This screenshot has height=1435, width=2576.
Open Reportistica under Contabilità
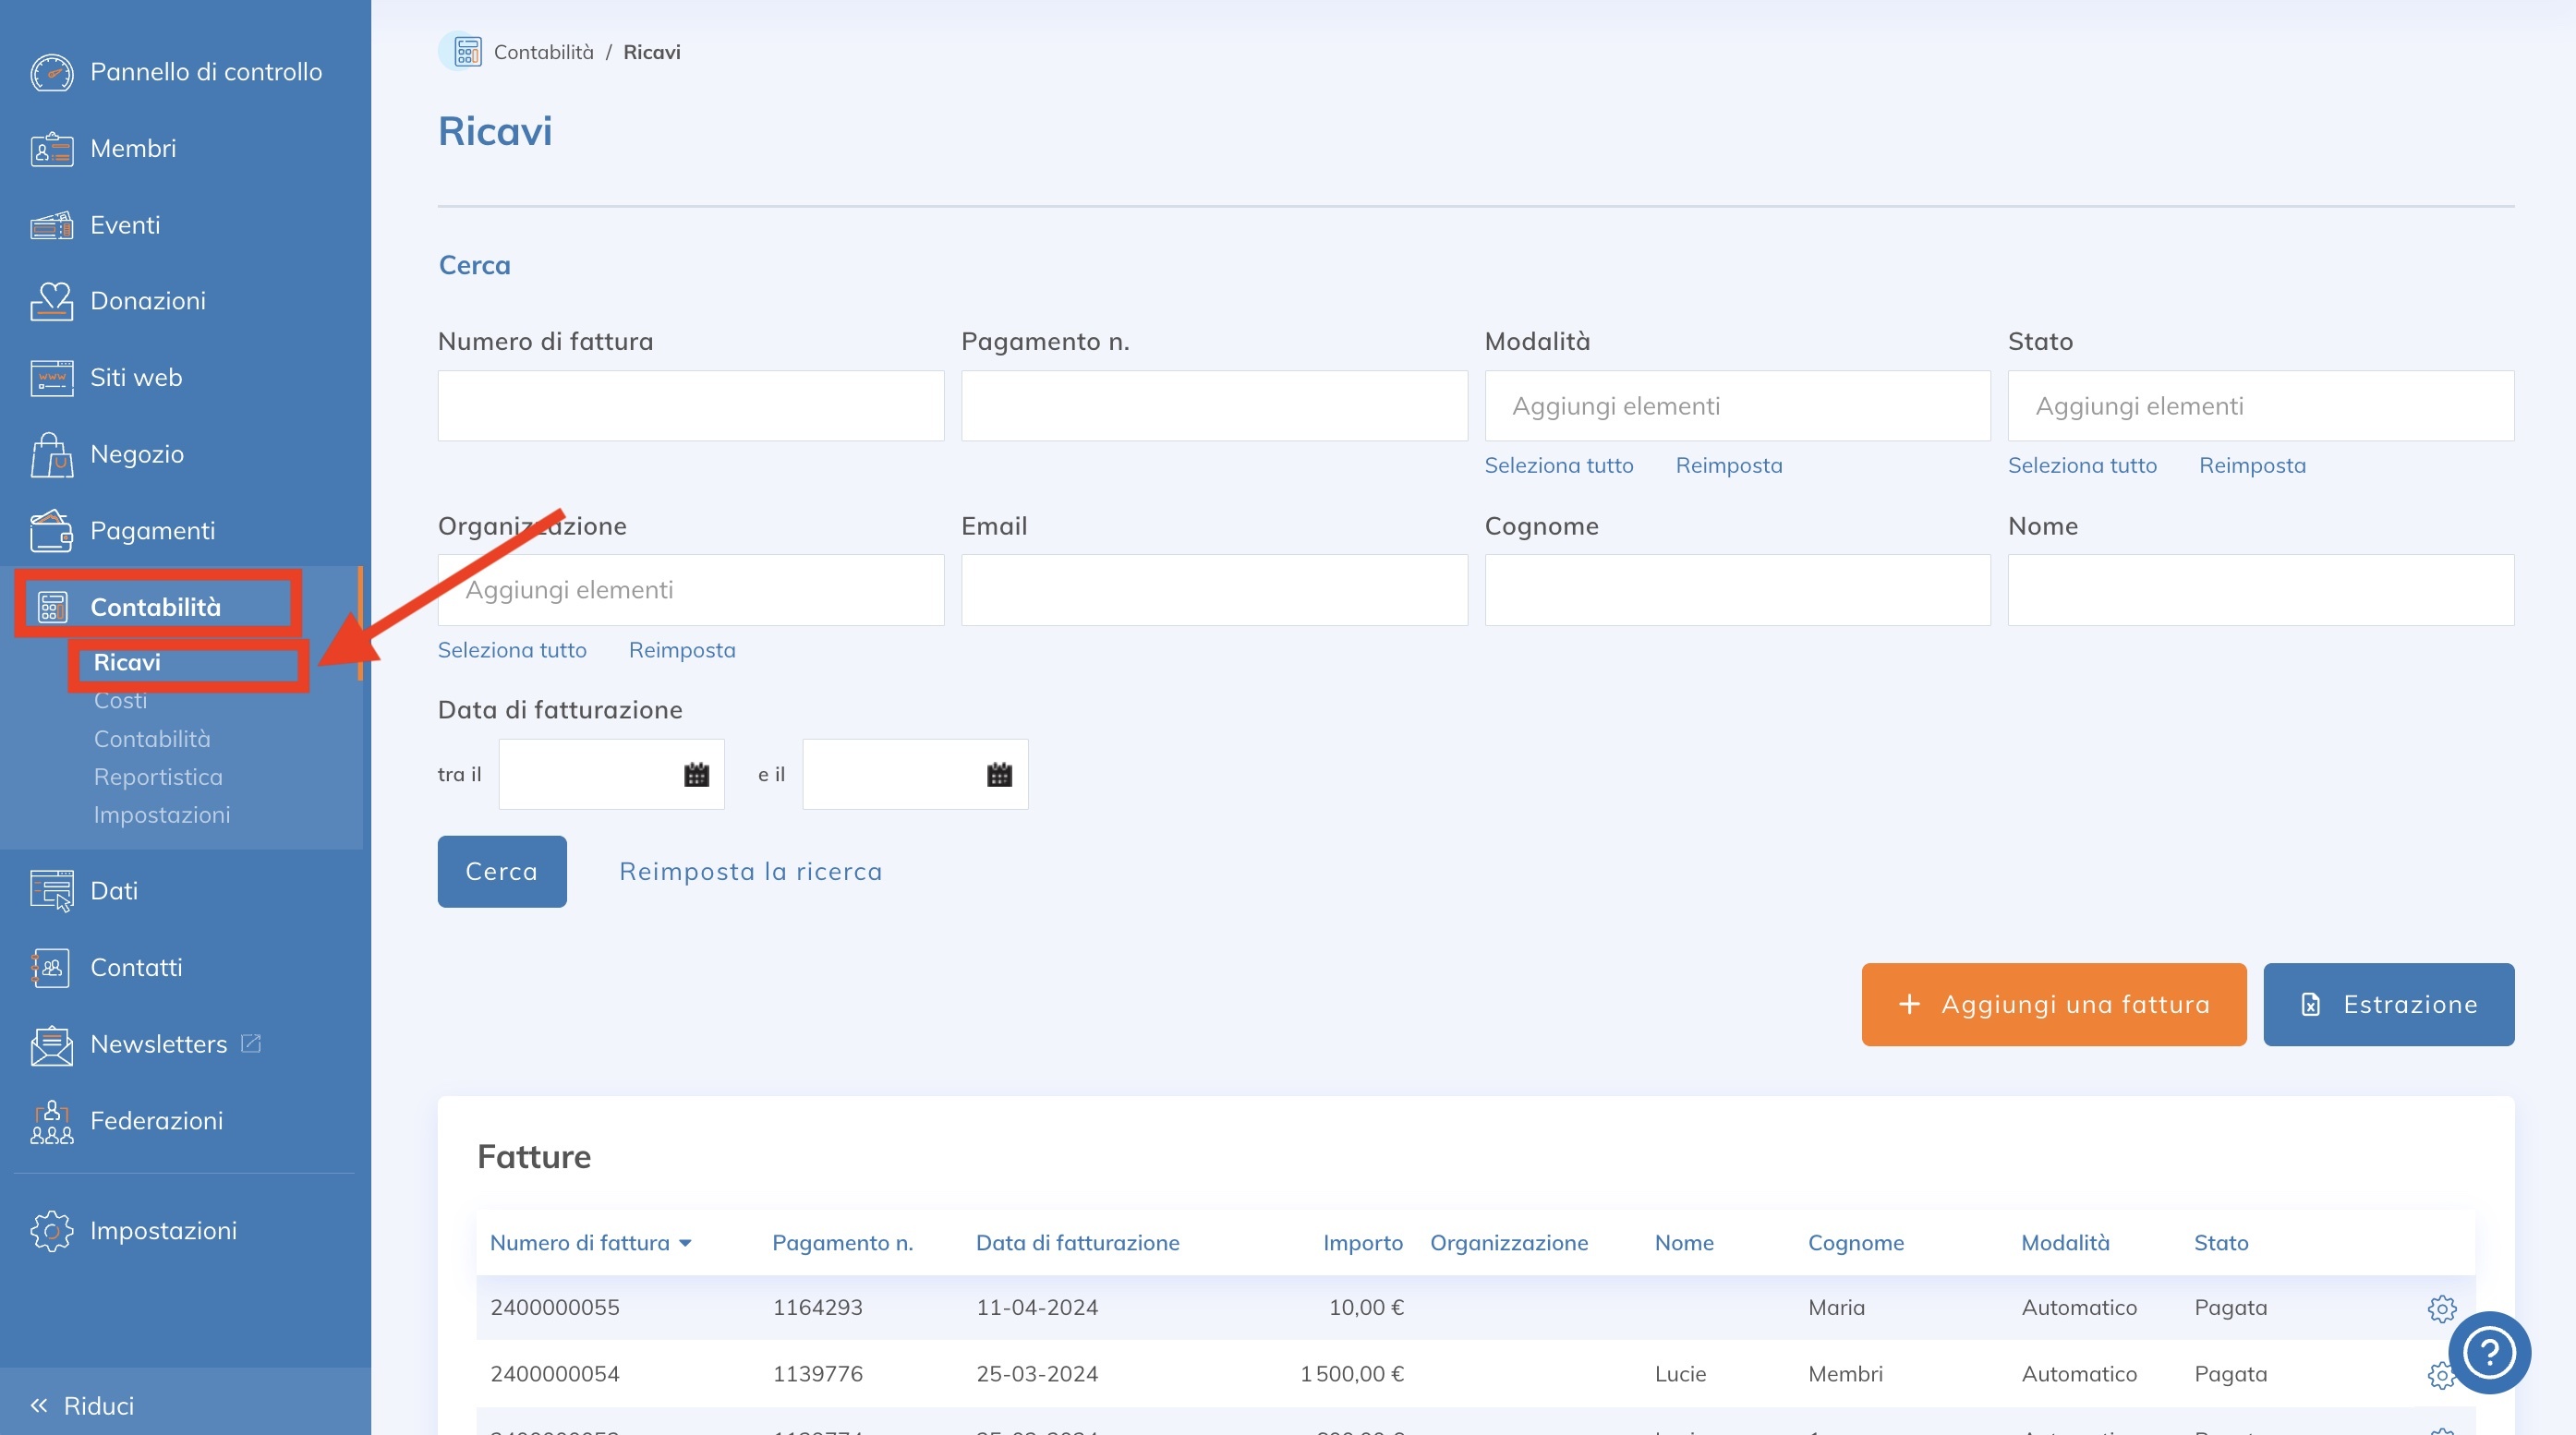tap(158, 777)
